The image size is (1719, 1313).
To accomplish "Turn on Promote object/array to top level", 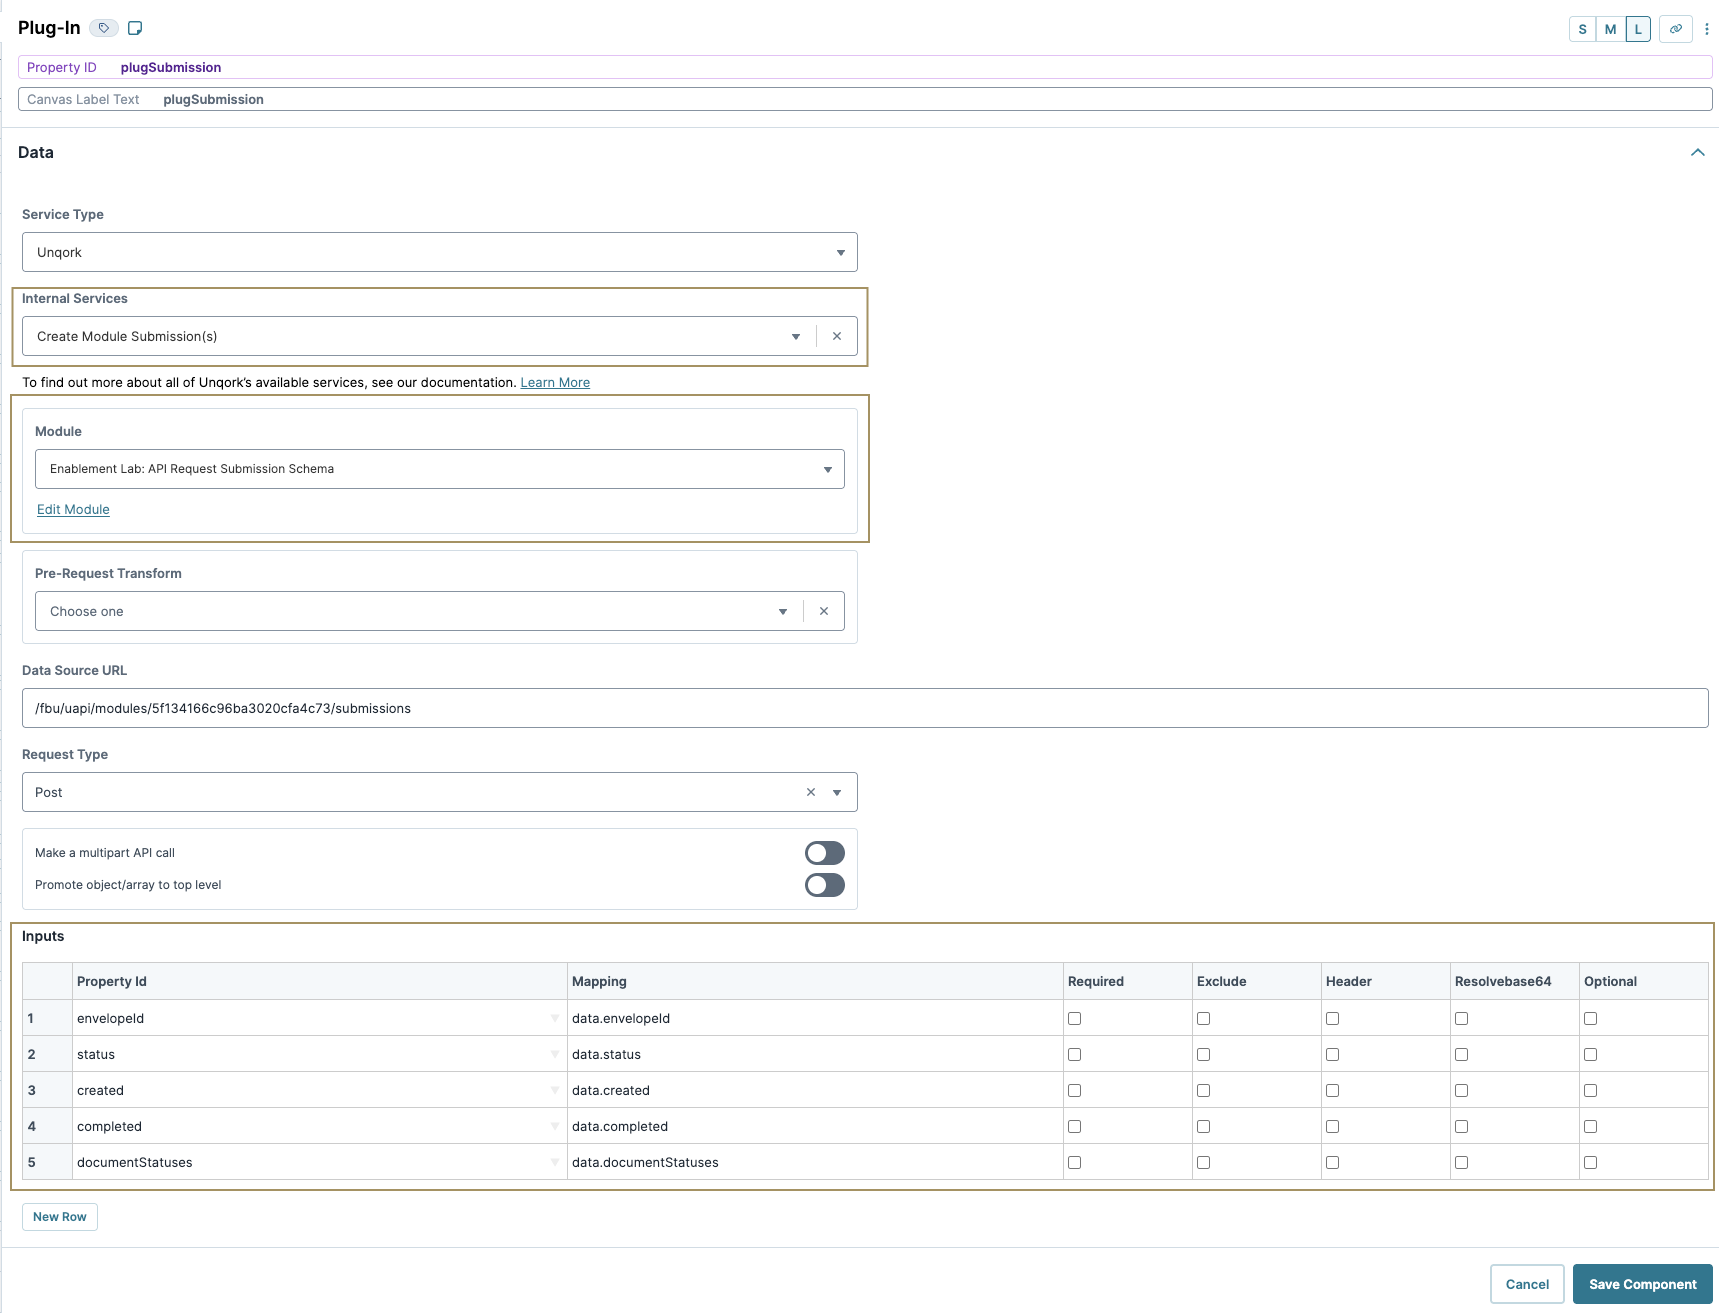I will click(824, 884).
